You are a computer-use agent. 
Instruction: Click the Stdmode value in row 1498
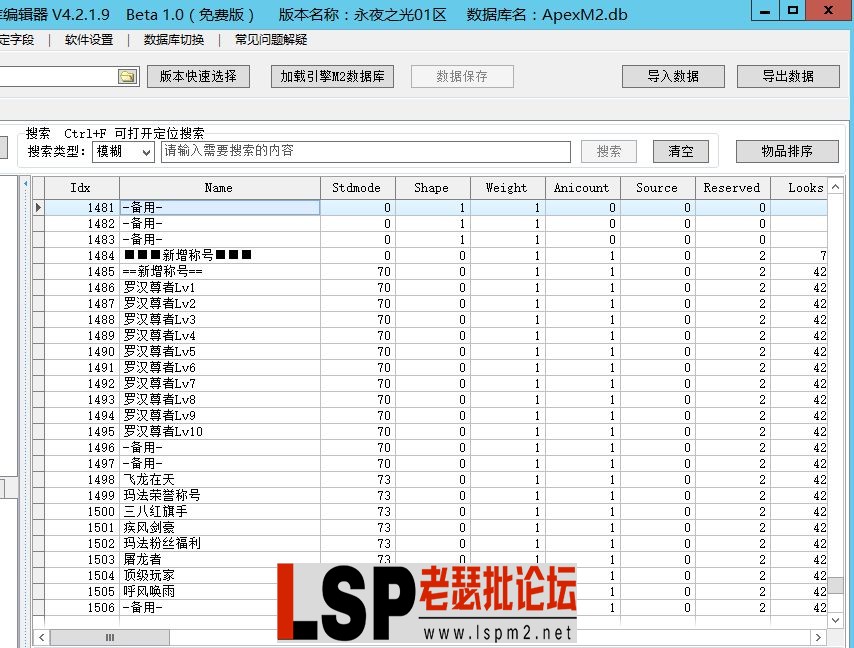[357, 480]
